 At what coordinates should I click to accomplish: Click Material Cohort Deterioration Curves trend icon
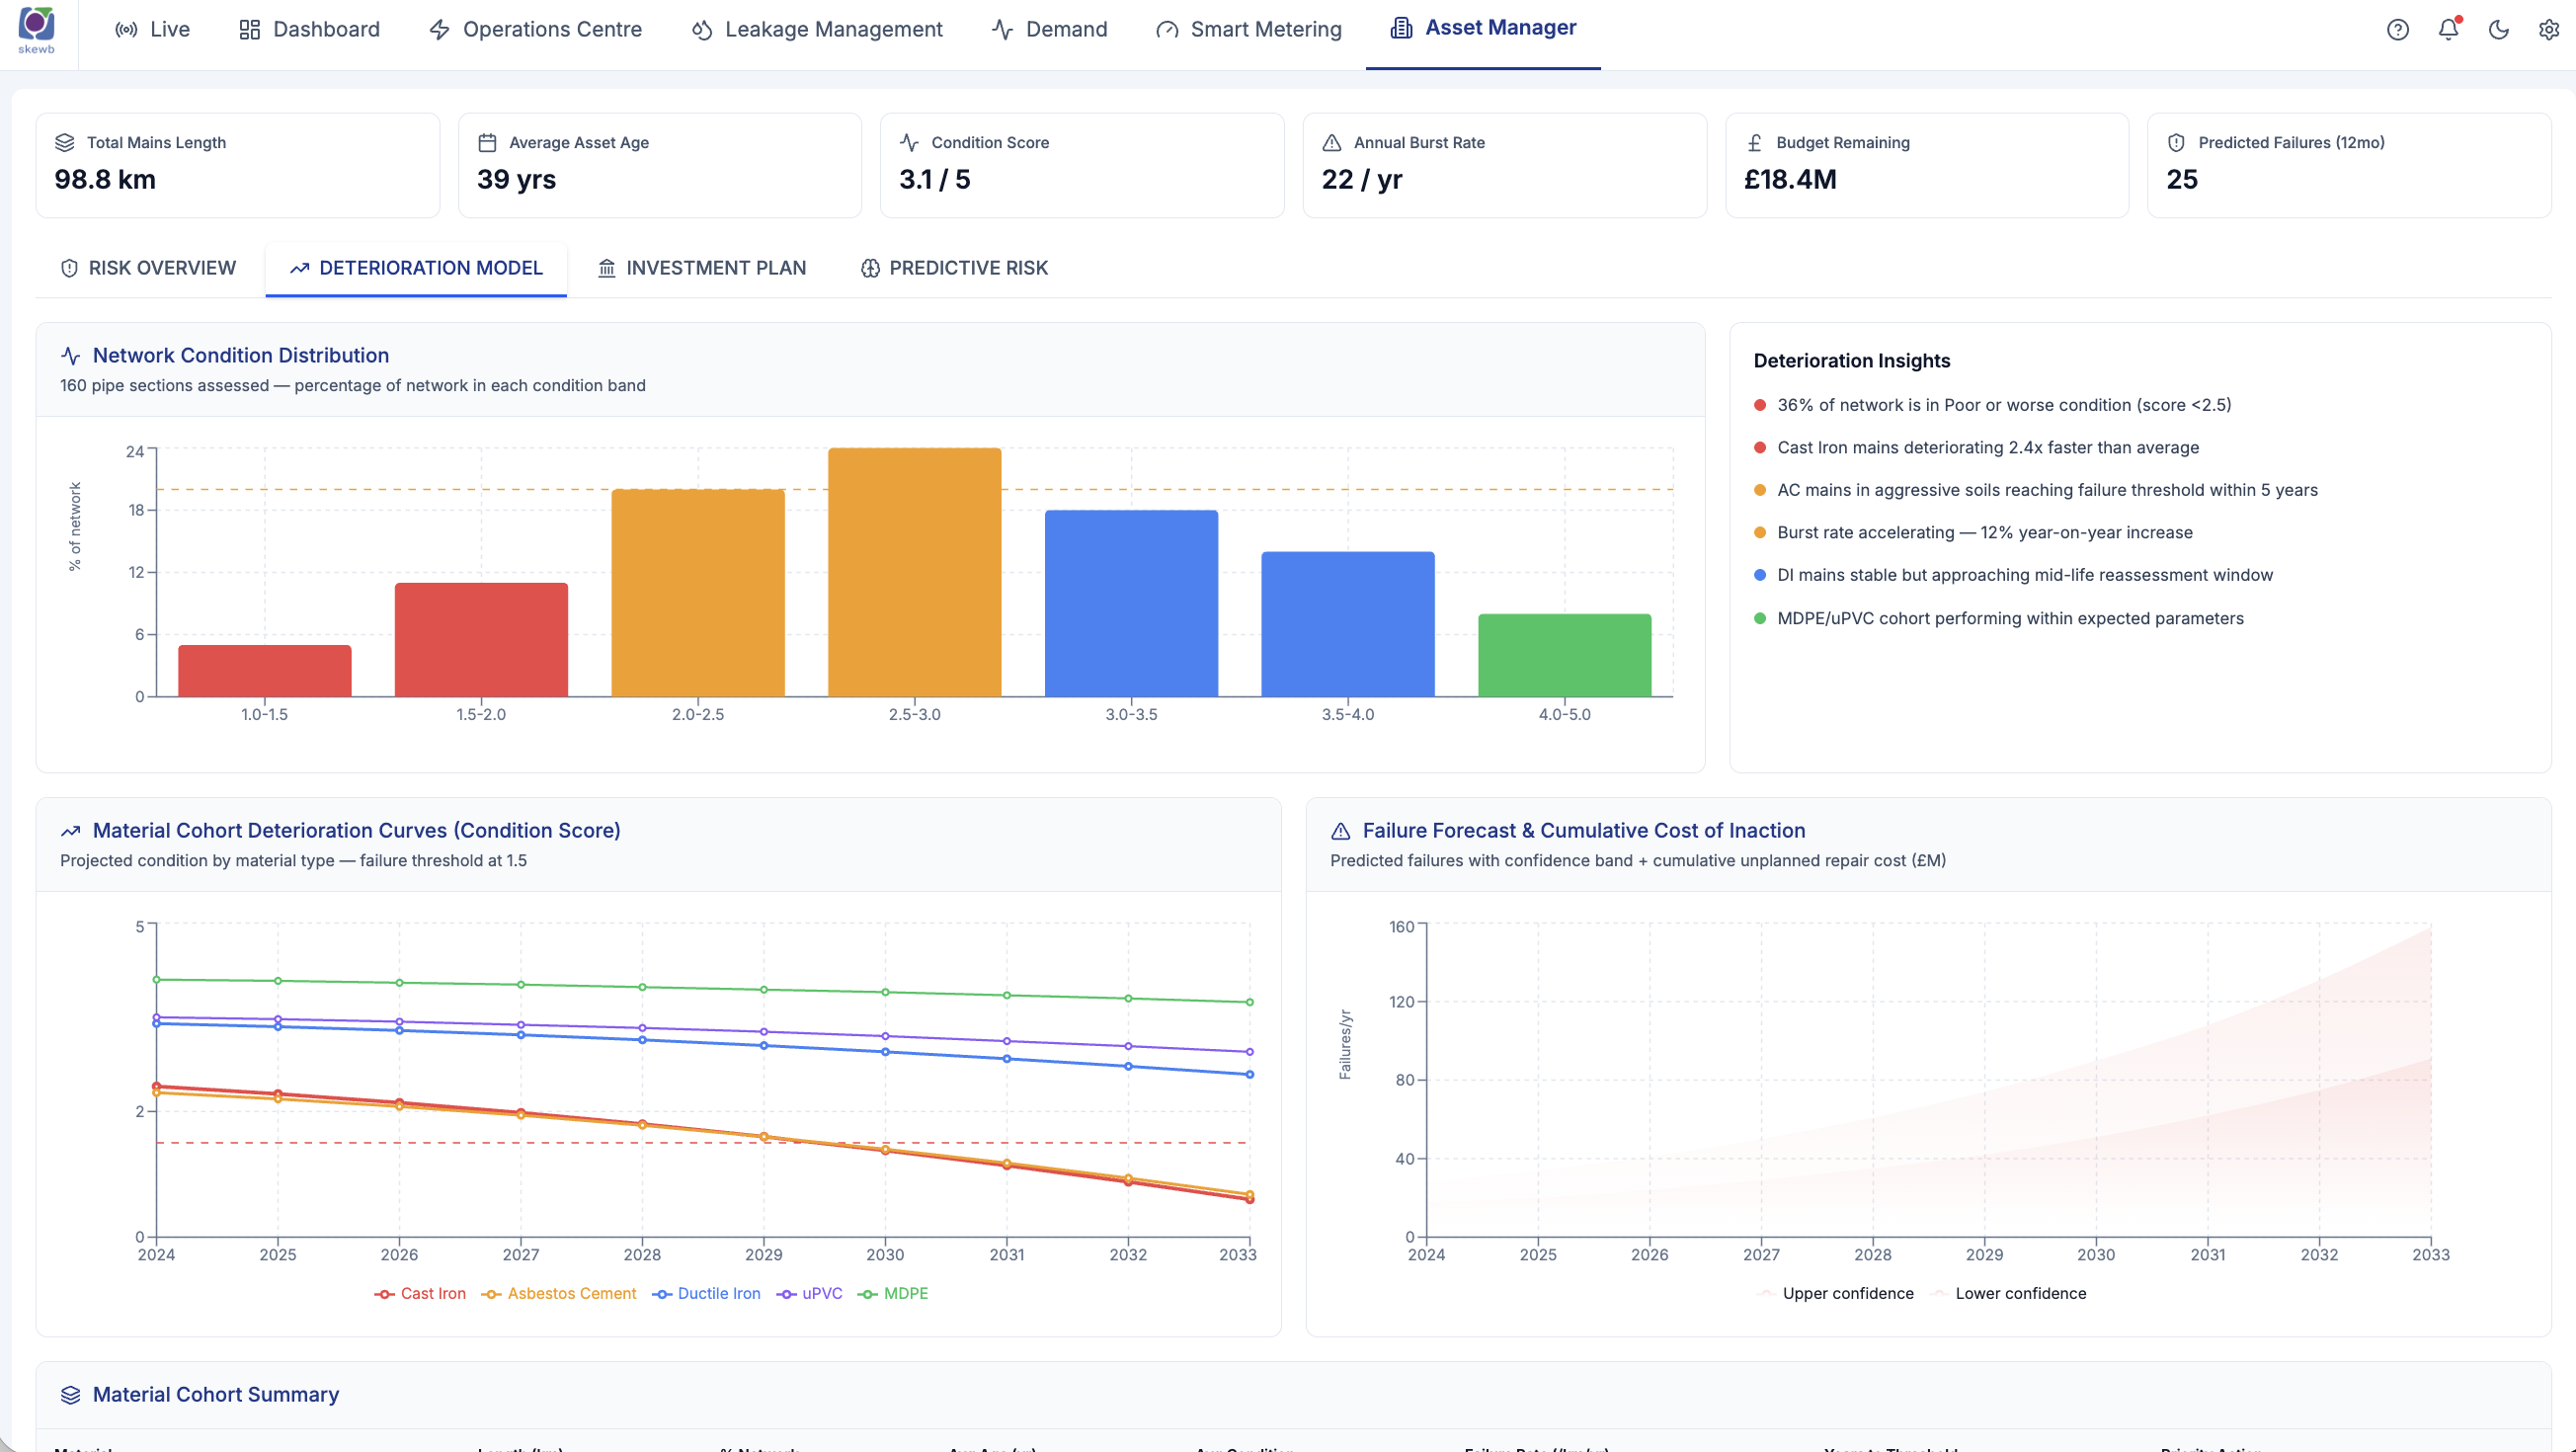(71, 831)
